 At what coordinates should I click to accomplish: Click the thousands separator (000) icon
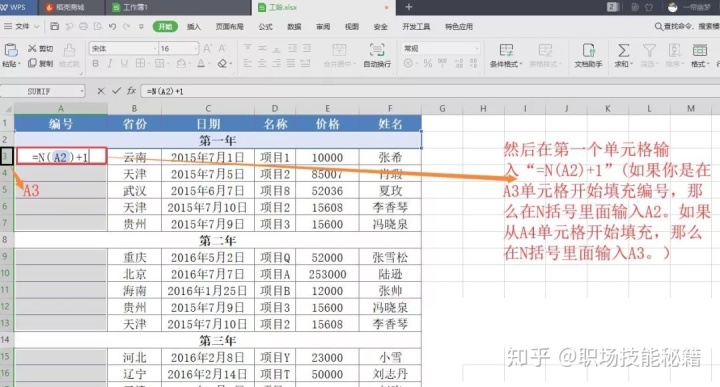click(443, 63)
